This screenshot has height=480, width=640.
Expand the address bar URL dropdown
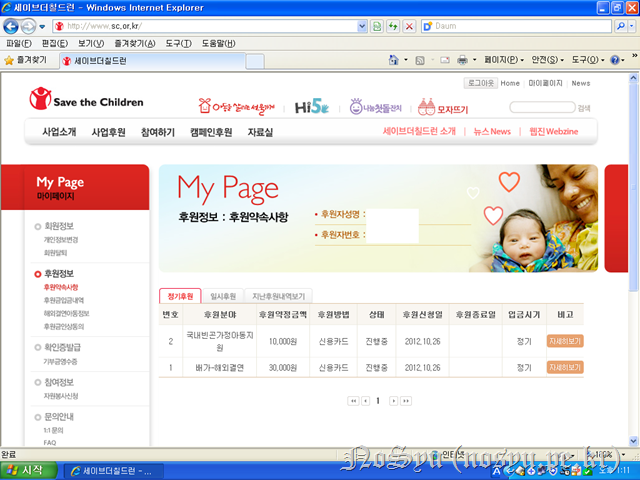(x=360, y=25)
